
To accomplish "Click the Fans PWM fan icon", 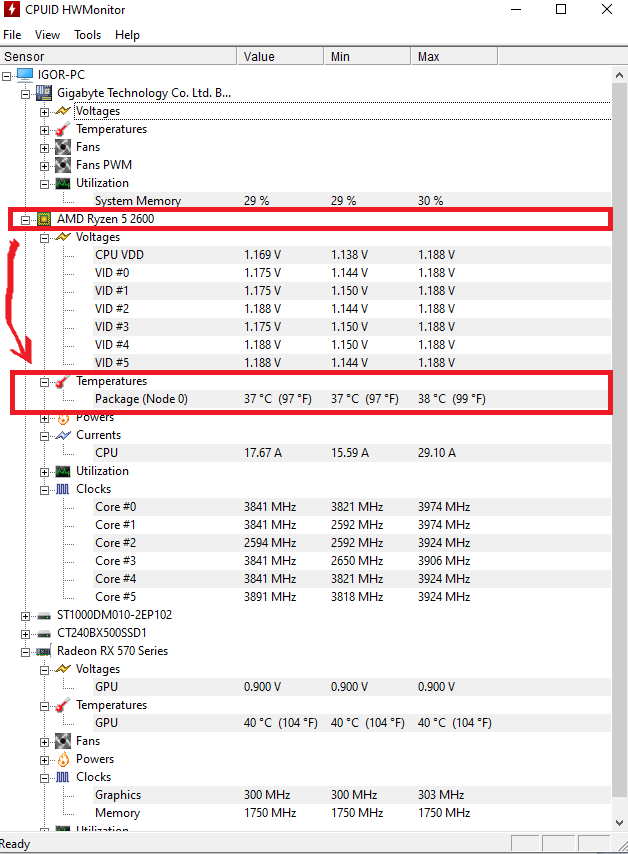I will click(63, 165).
